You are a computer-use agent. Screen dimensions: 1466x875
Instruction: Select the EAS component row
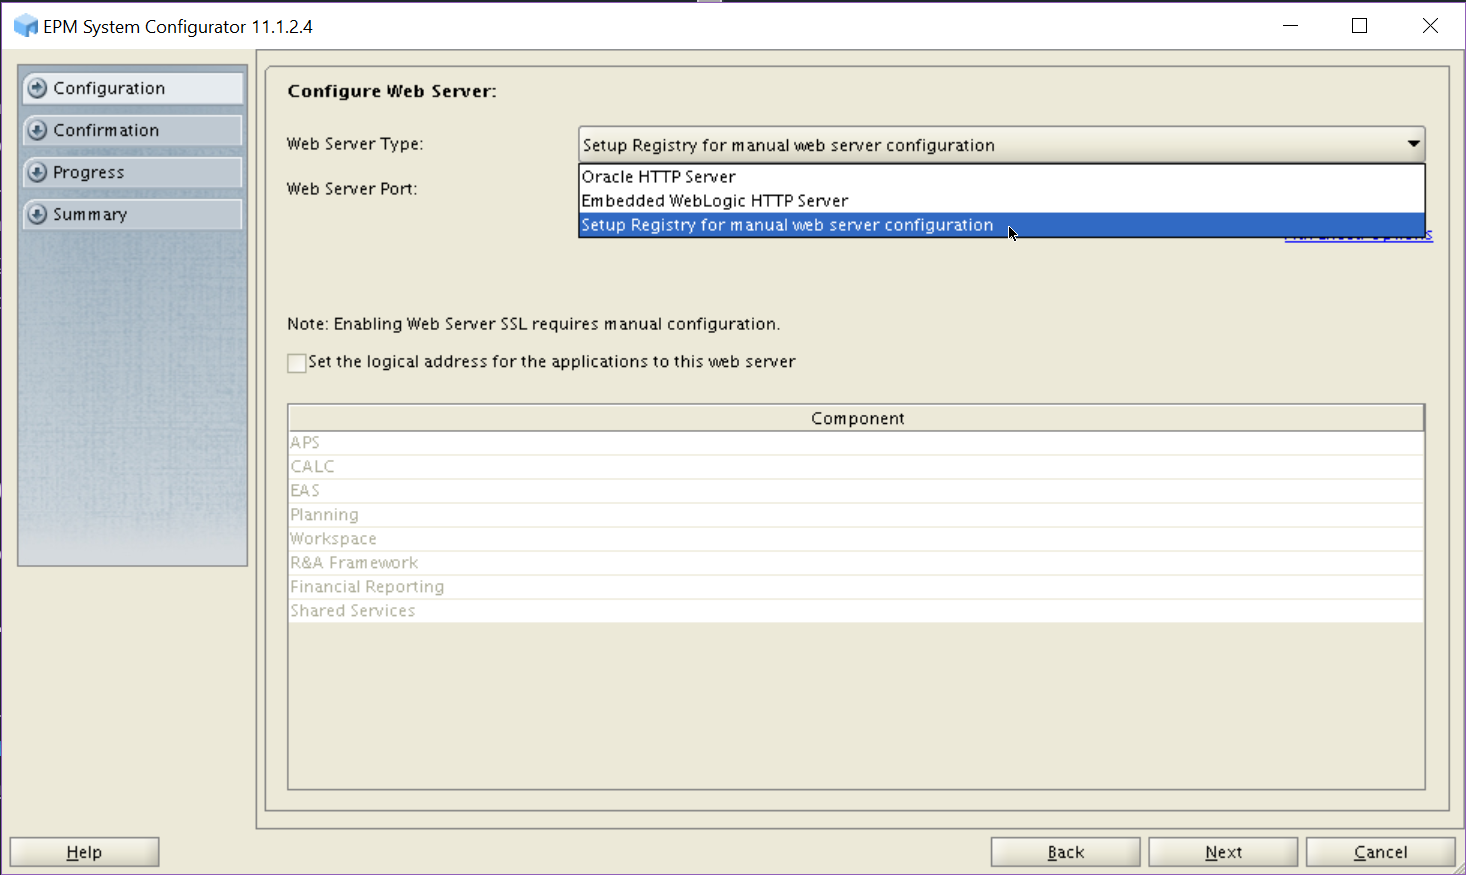857,491
